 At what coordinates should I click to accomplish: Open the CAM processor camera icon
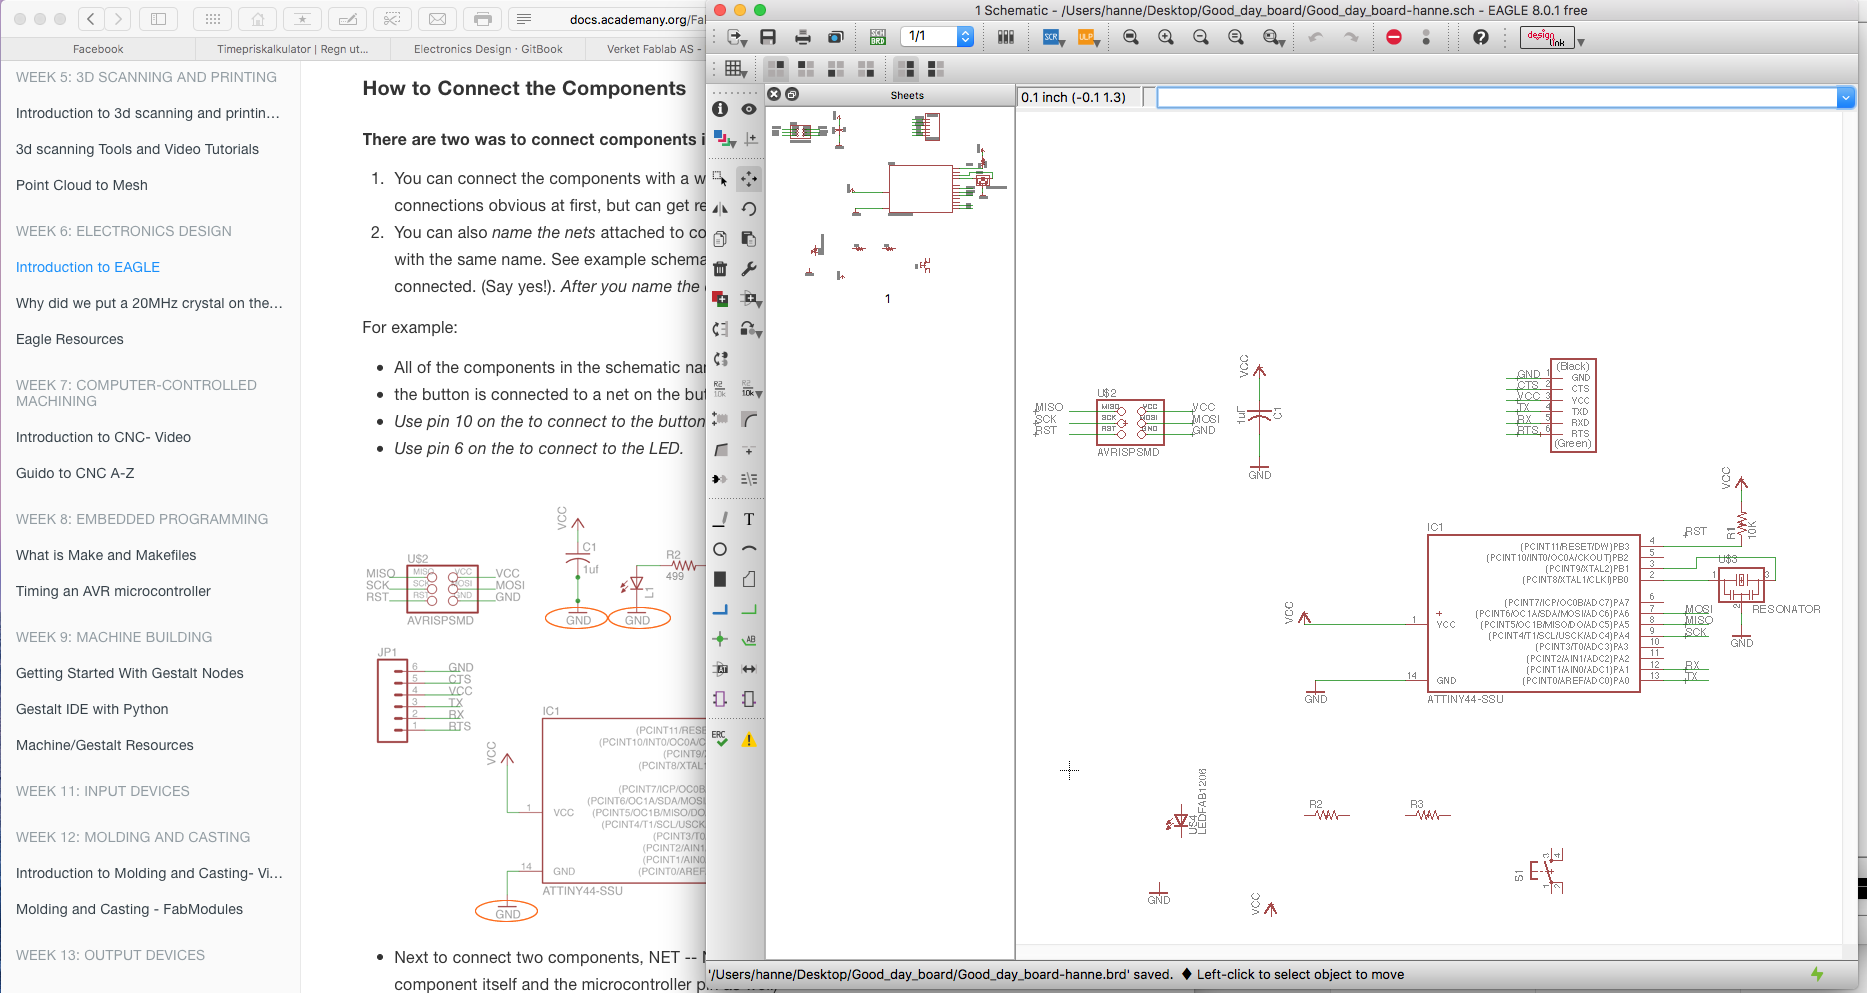836,37
